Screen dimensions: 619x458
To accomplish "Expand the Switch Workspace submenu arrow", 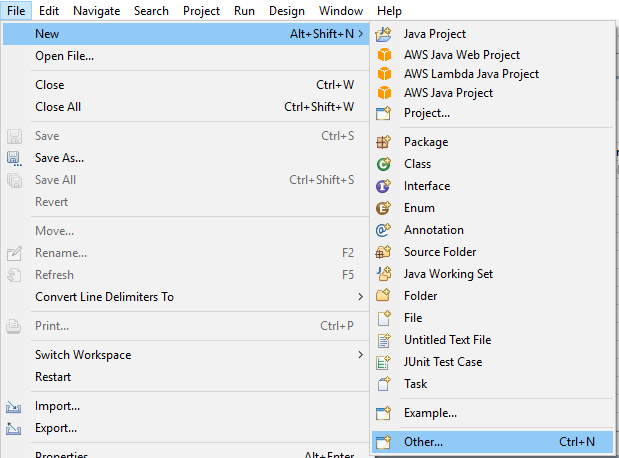I will pyautogui.click(x=360, y=355).
